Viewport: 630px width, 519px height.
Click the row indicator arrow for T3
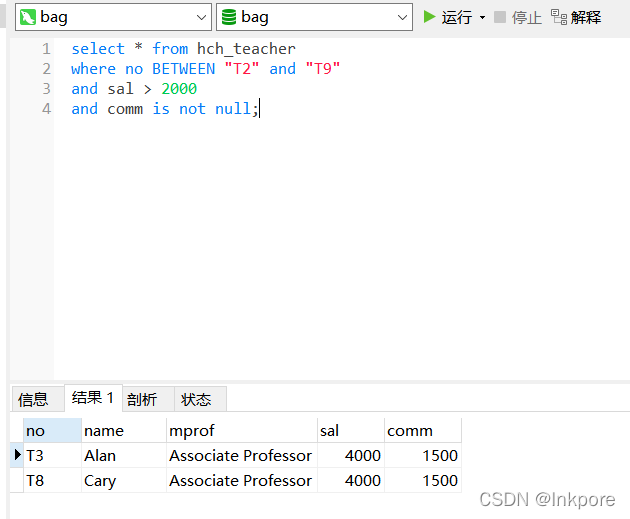tap(17, 455)
